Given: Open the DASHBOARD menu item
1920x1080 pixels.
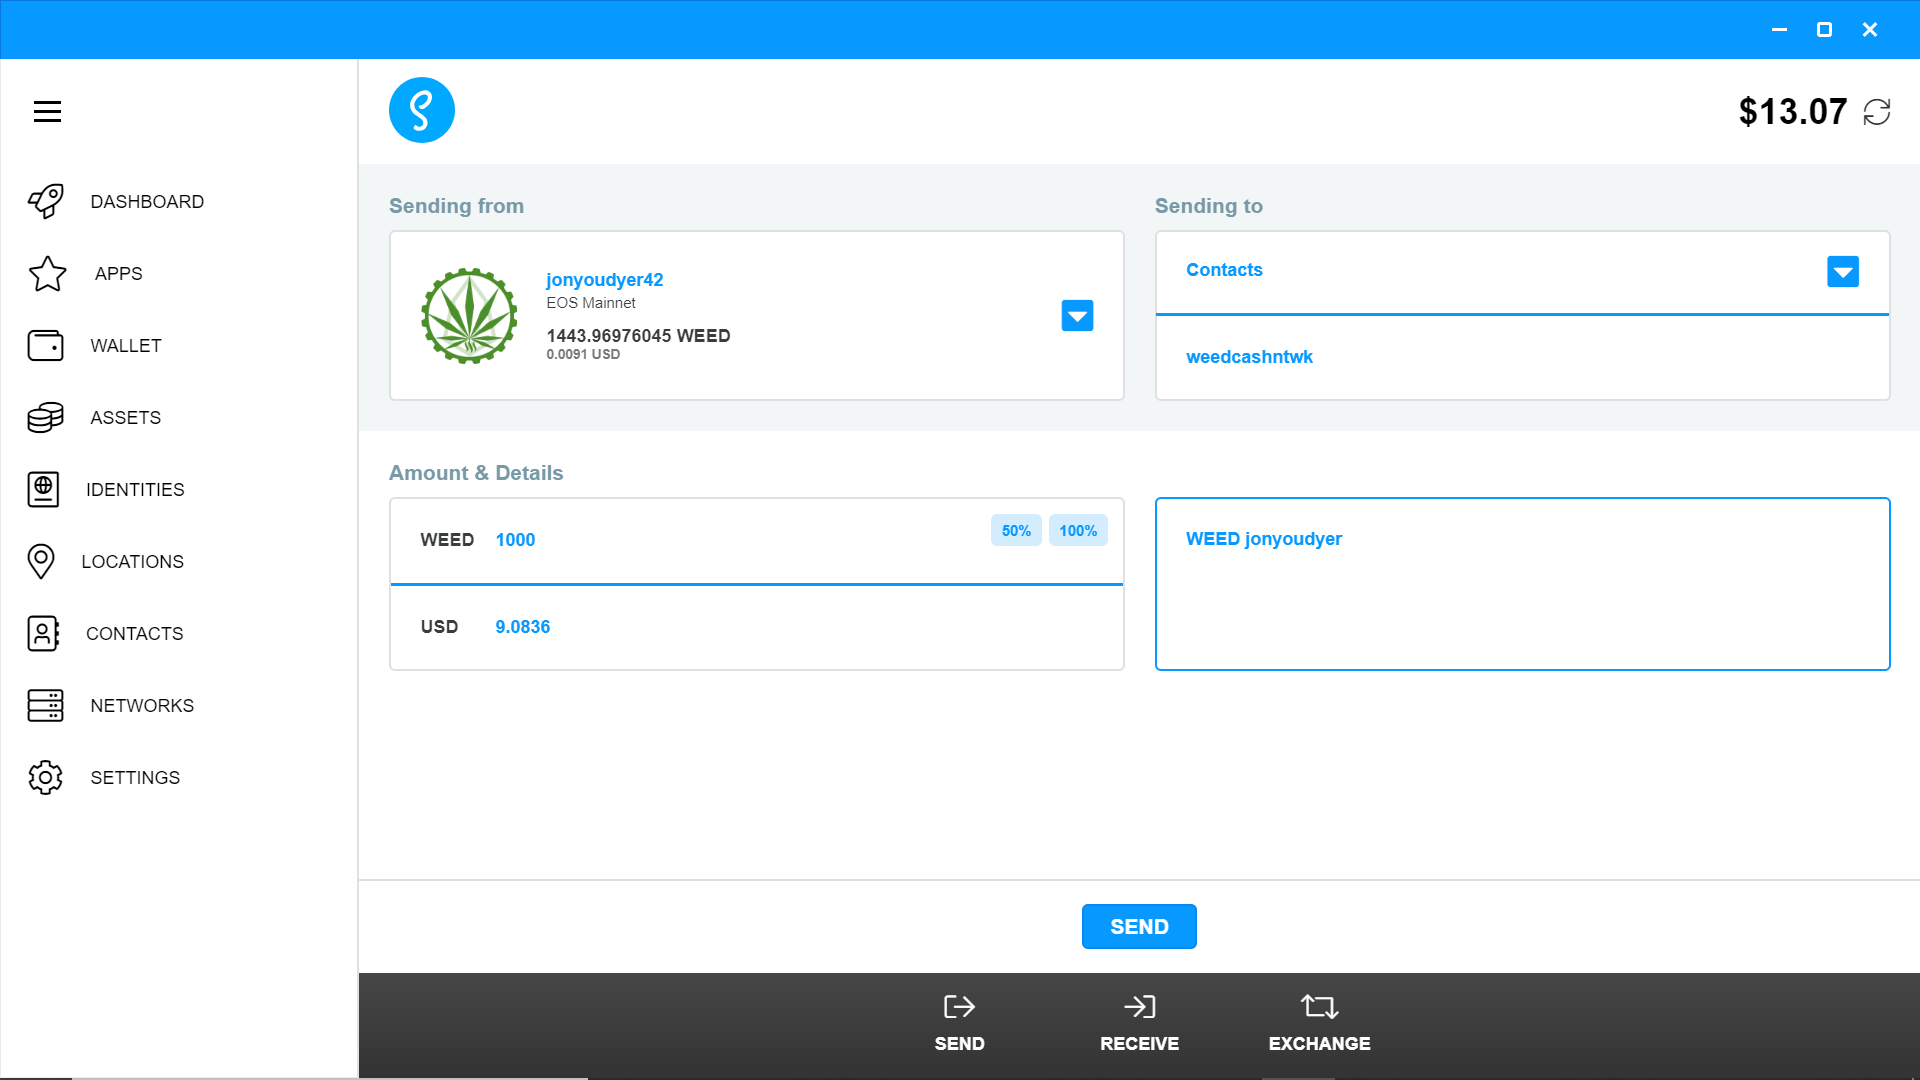Looking at the screenshot, I should pyautogui.click(x=147, y=201).
